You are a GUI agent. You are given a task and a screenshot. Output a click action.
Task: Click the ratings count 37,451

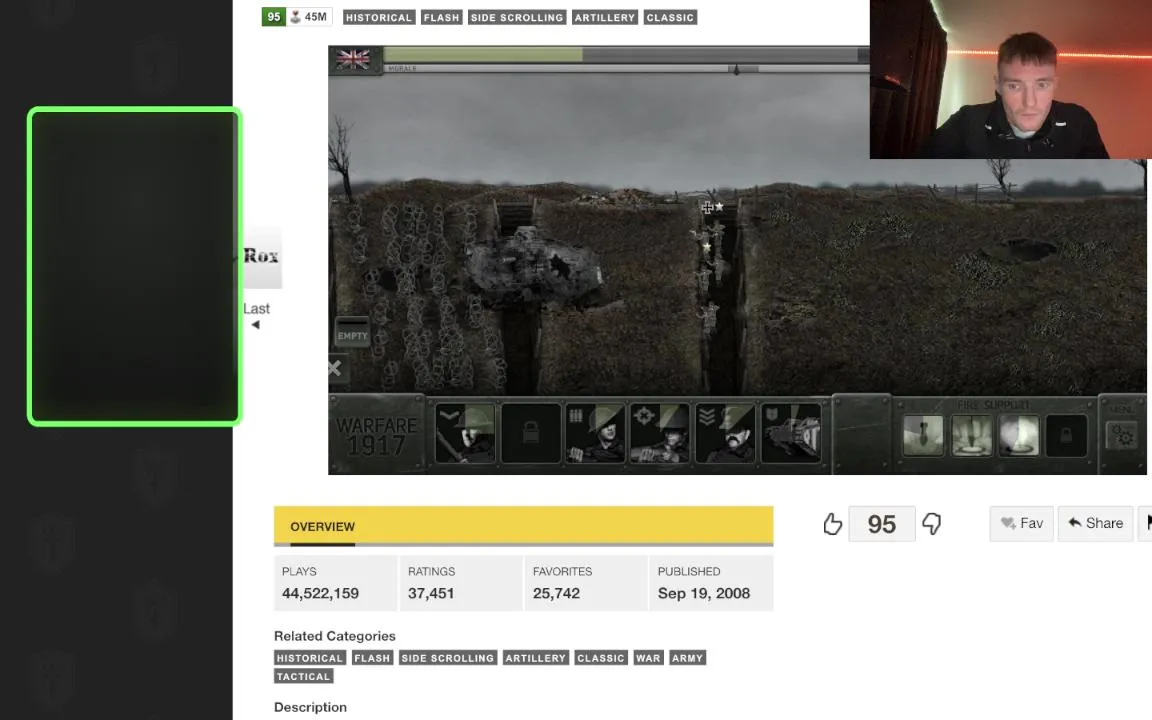pos(431,594)
